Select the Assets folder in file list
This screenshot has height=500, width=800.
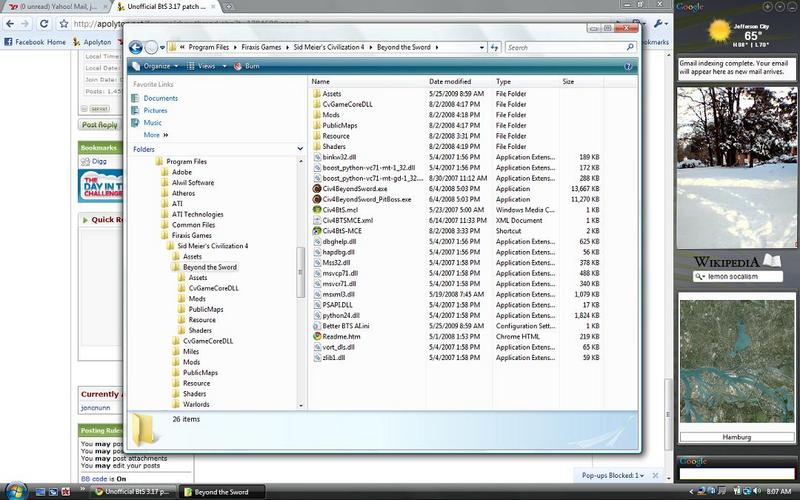(331, 94)
